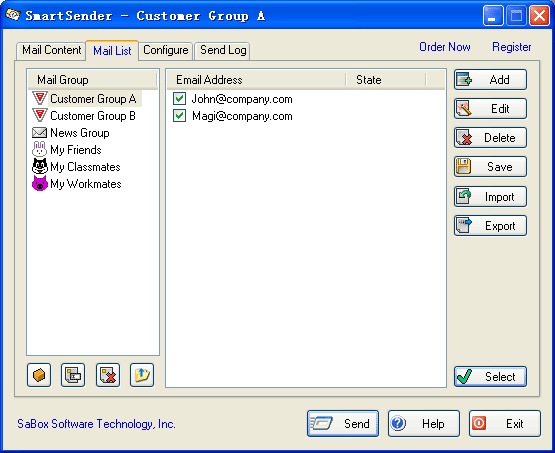Select the Magi@company.com address text
Screen dimensions: 555x453
click(x=242, y=116)
